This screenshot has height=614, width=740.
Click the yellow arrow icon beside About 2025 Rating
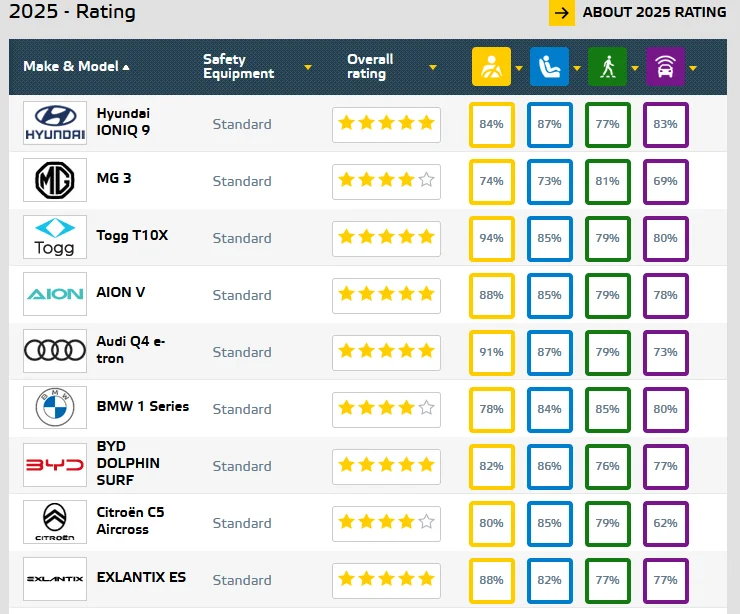pos(562,13)
